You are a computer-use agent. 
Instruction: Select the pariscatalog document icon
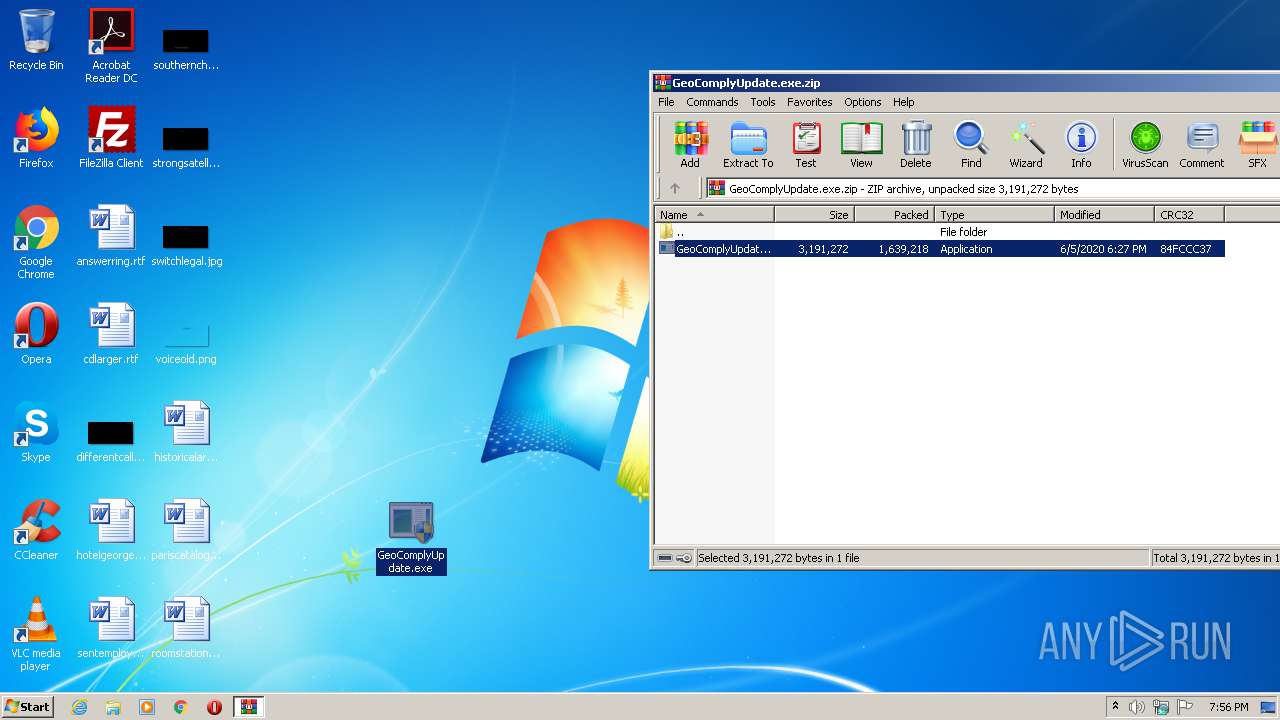(x=186, y=530)
